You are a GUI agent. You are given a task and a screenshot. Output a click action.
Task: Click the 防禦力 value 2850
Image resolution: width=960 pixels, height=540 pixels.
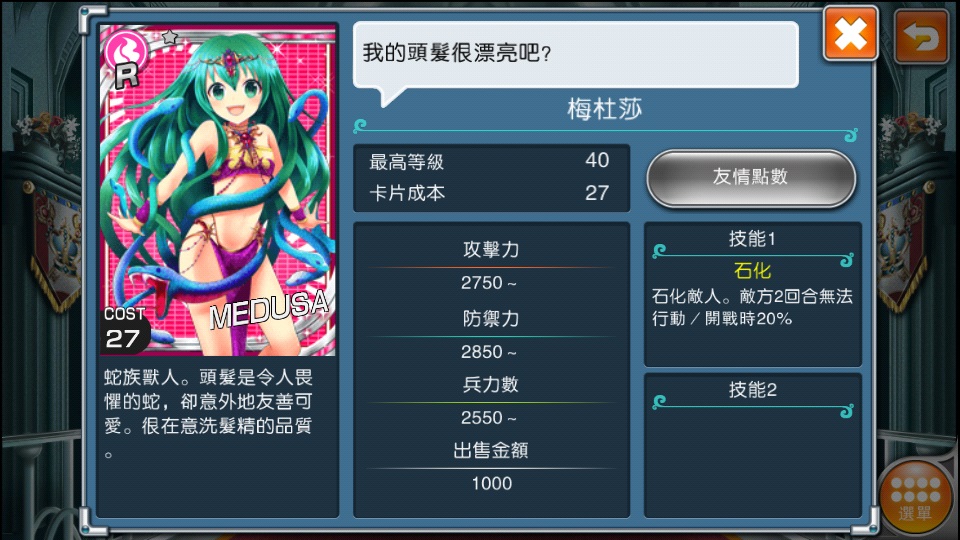coord(489,352)
